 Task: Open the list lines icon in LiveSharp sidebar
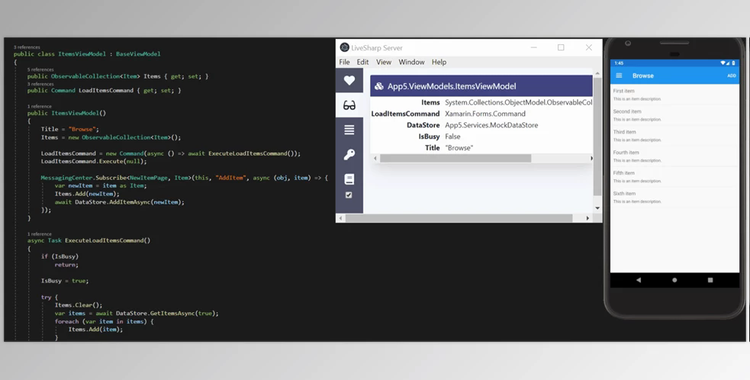pyautogui.click(x=349, y=130)
